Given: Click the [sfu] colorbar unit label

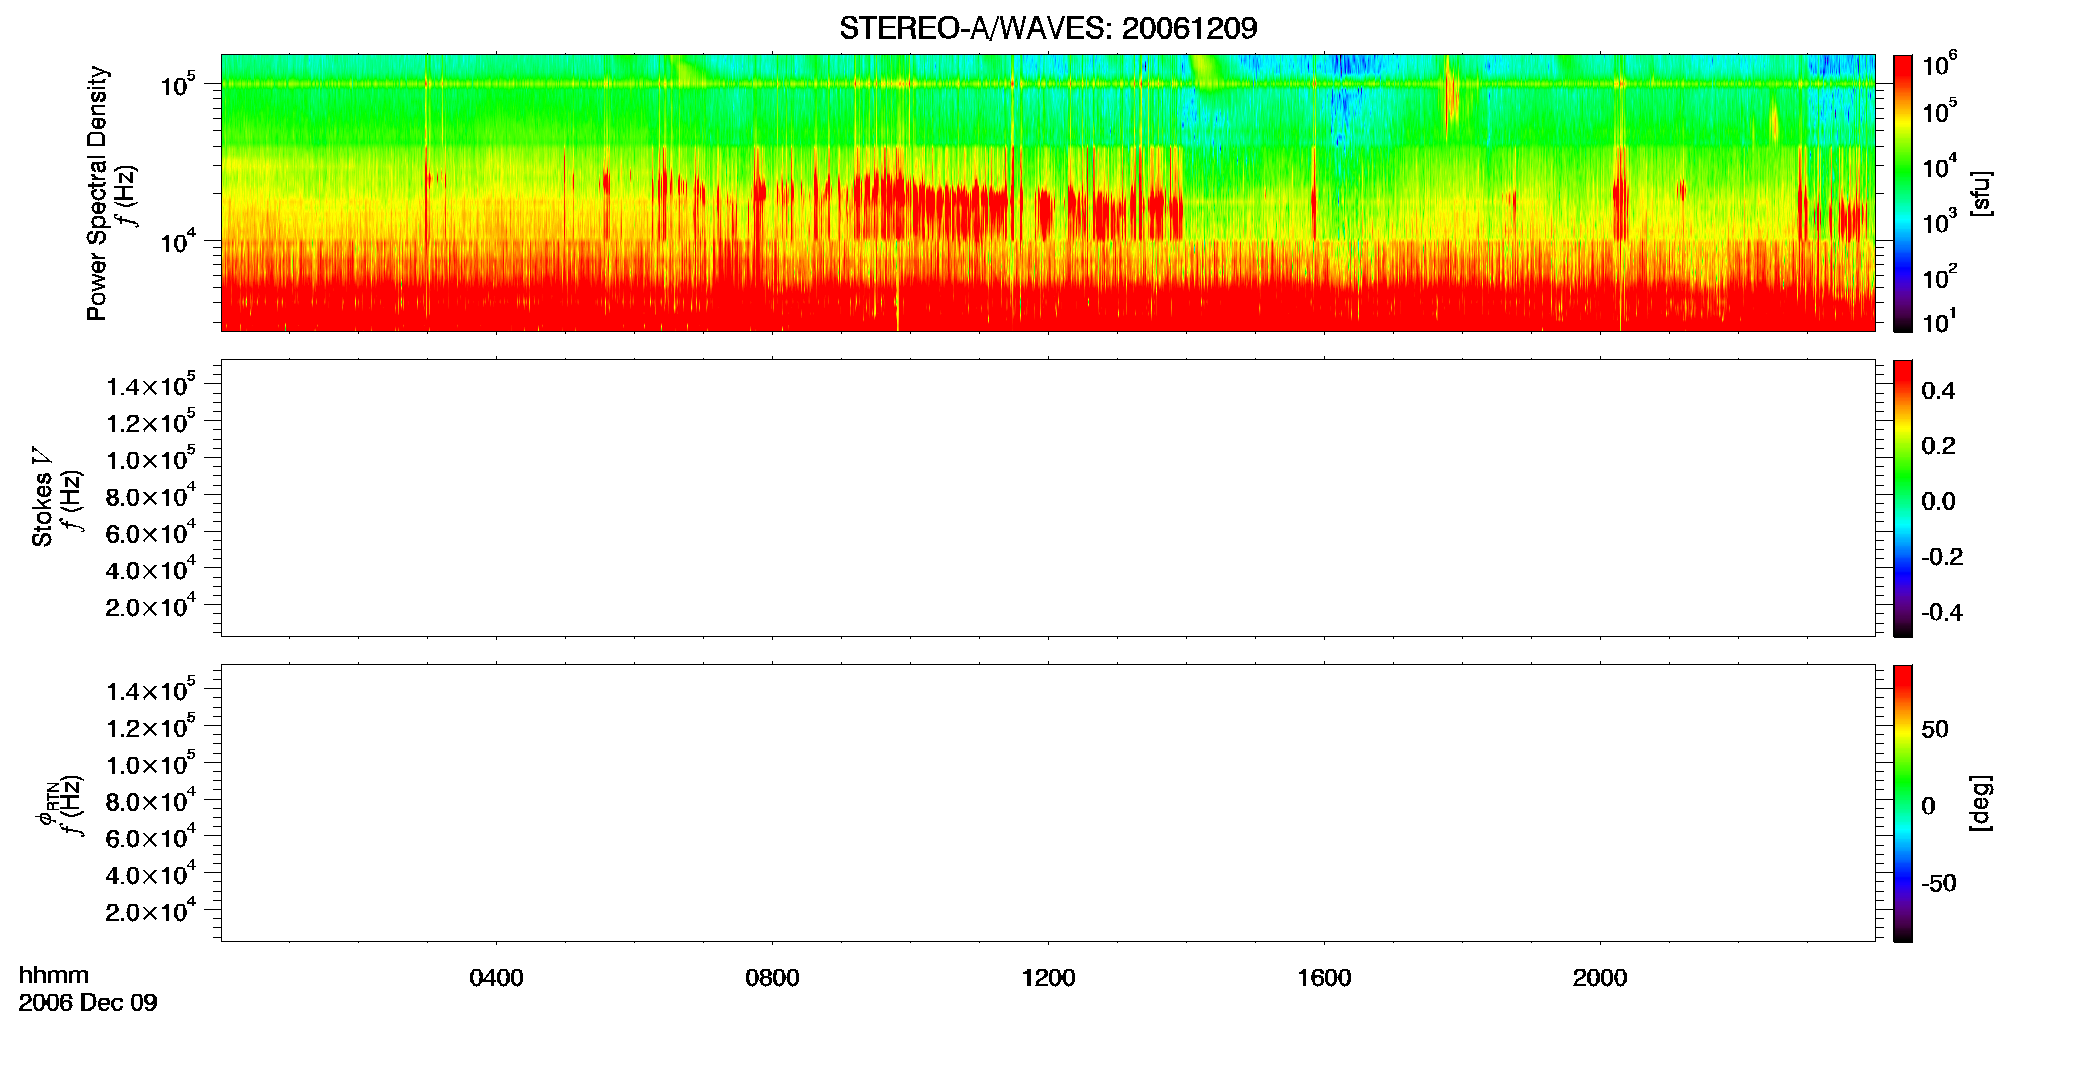Looking at the screenshot, I should tap(1981, 193).
